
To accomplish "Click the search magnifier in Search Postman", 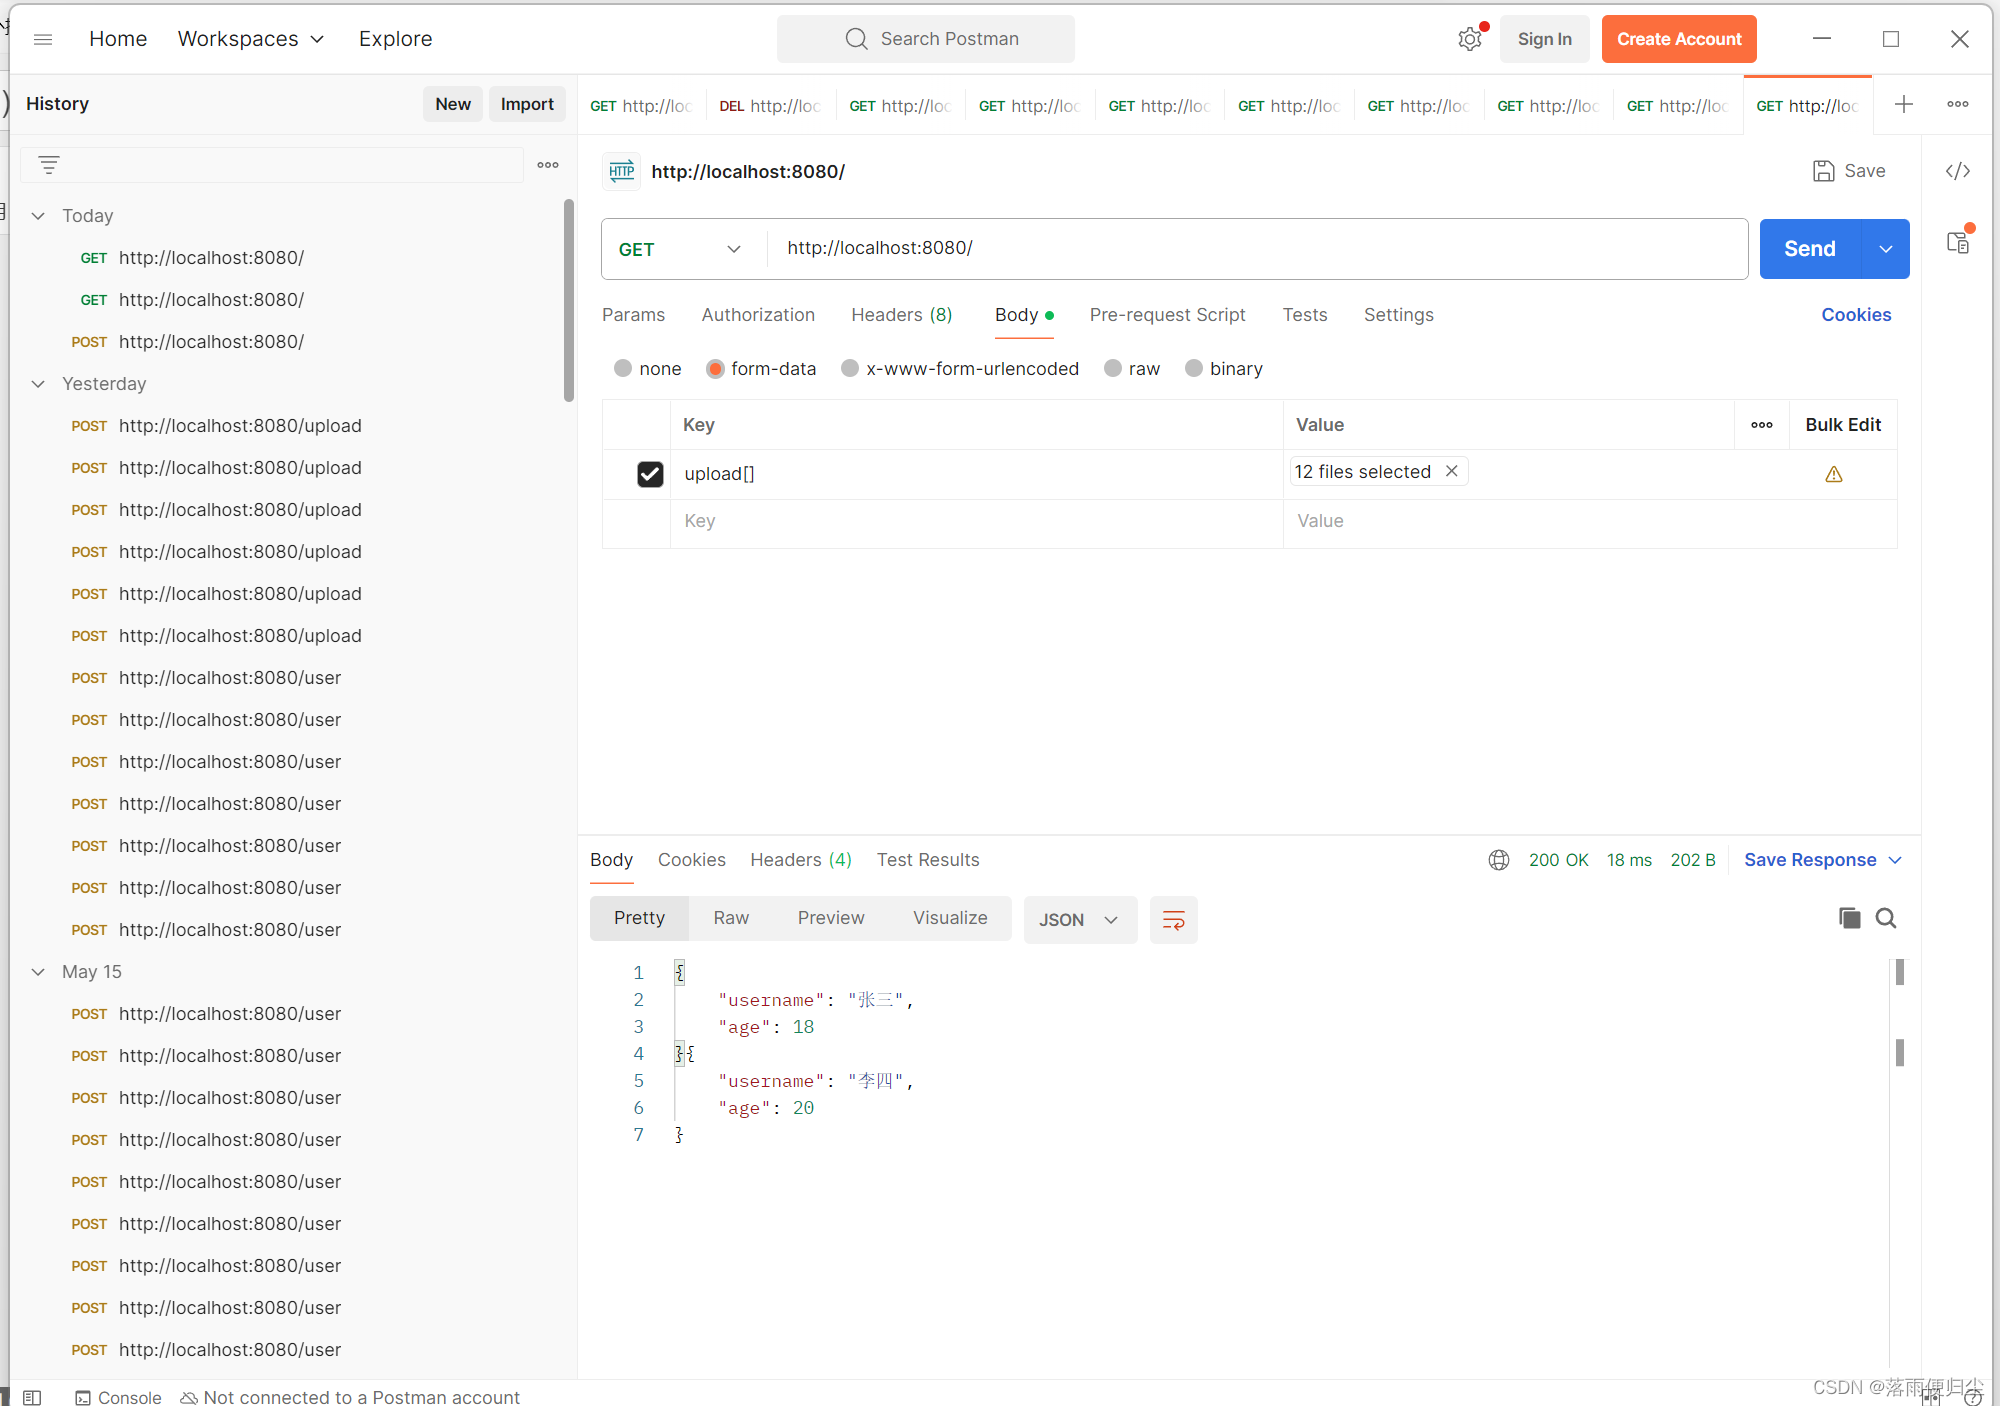I will (856, 39).
